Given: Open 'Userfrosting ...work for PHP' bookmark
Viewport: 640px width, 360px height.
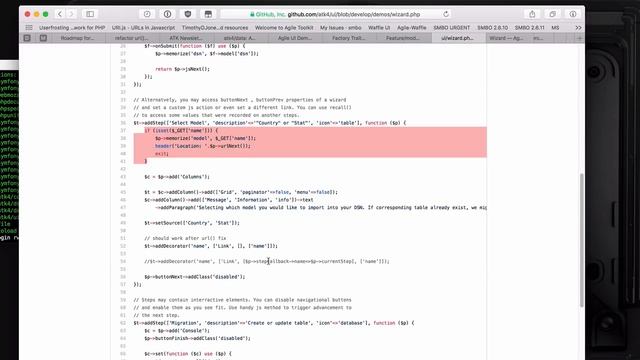Looking at the screenshot, I should point(72,28).
